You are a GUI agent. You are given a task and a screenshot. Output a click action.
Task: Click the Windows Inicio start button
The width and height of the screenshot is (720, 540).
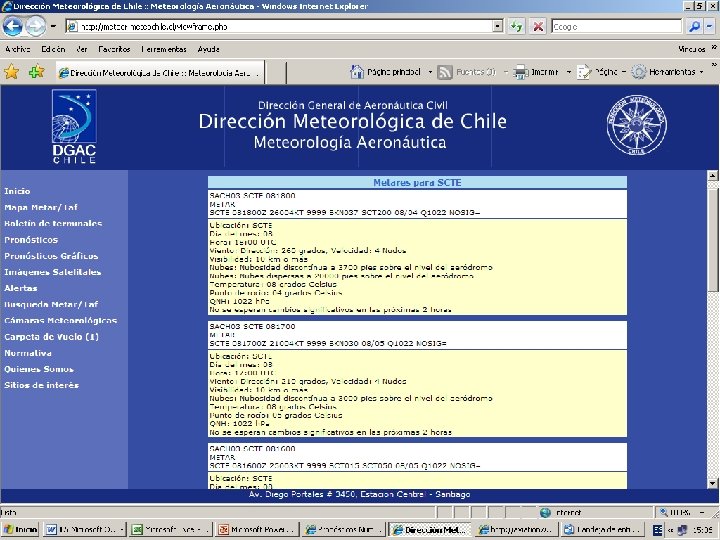click(21, 529)
